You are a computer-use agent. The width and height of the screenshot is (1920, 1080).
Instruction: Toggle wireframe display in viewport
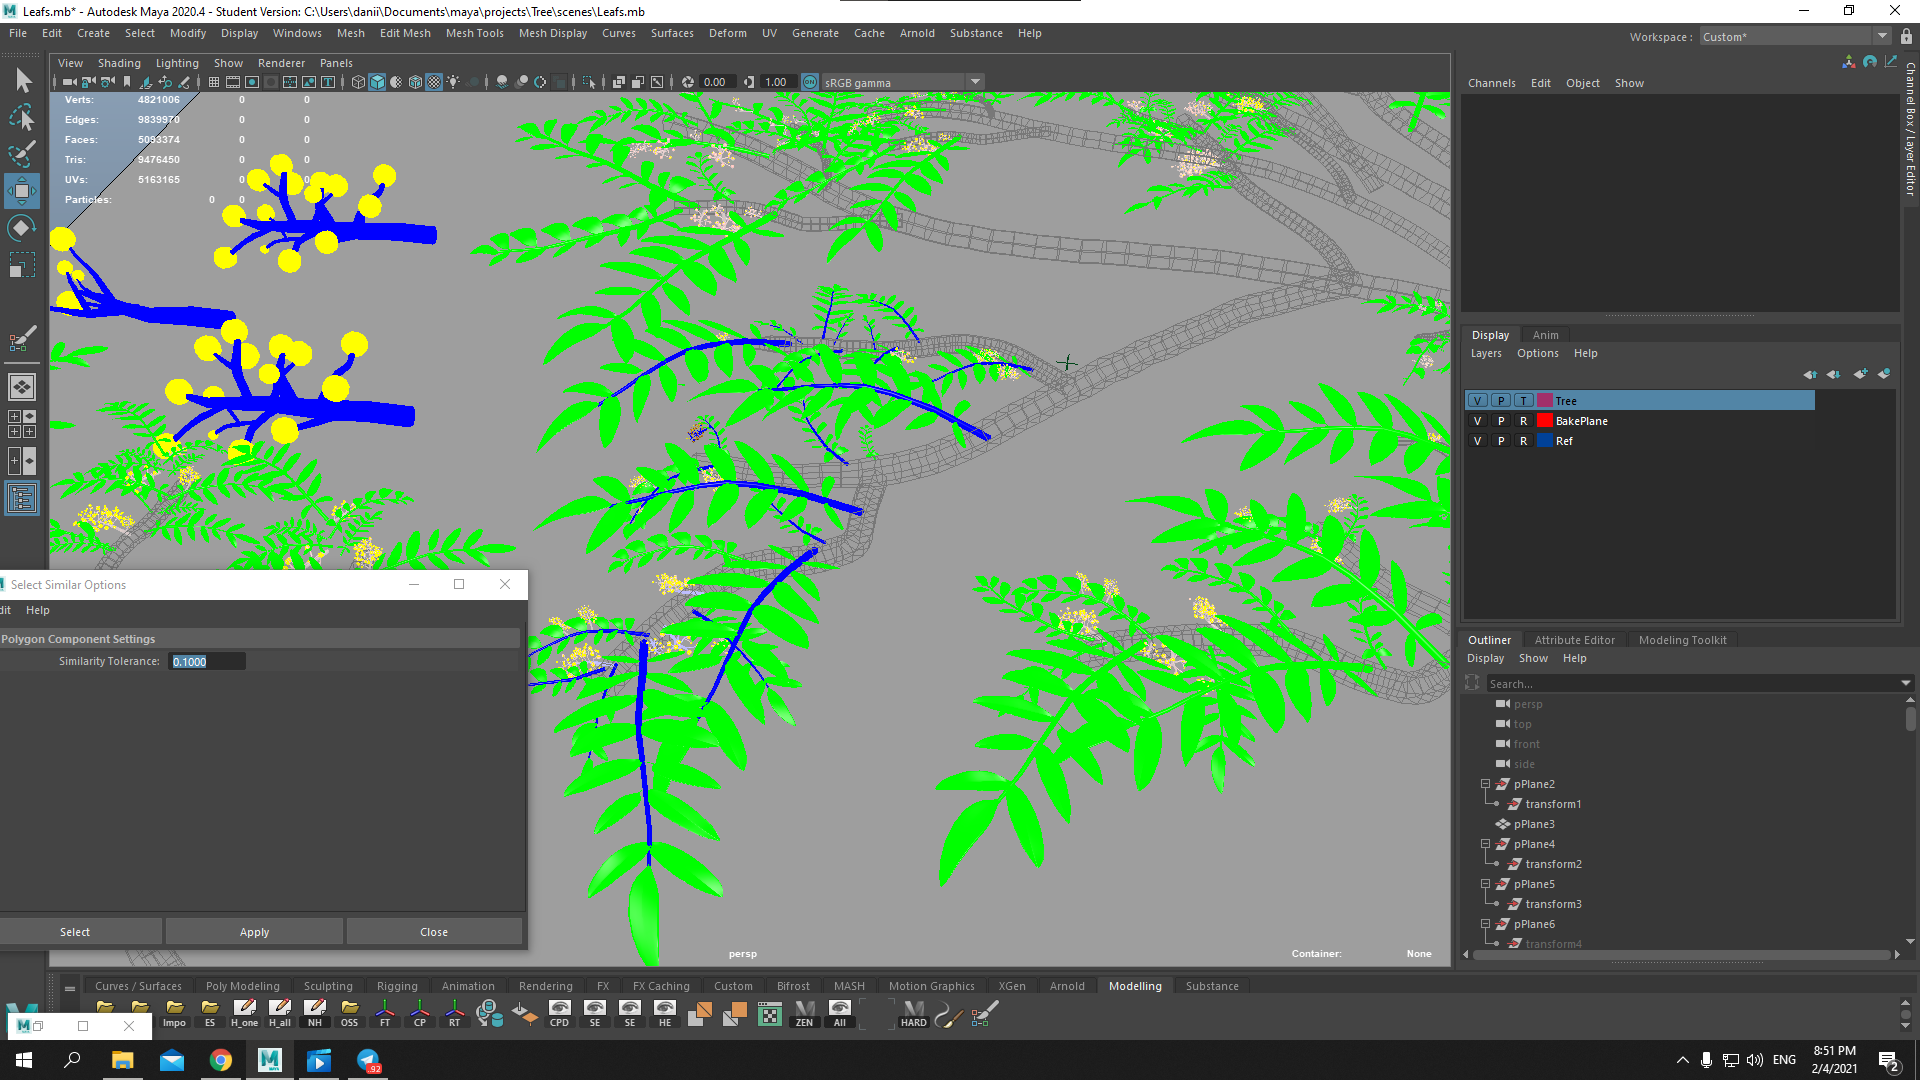[359, 82]
